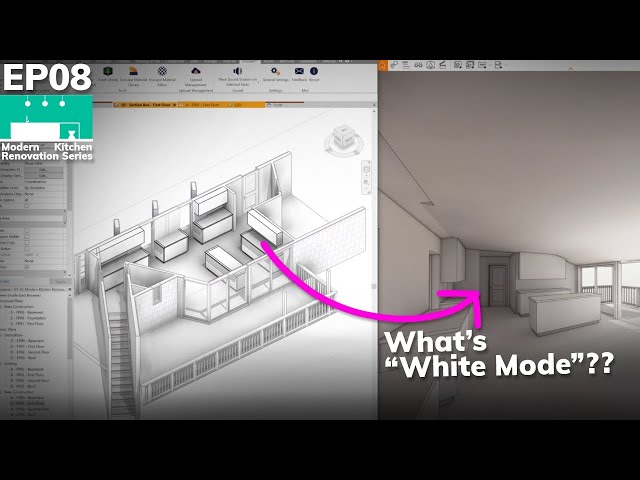
Task: Toggle the Section Box checkbox
Action: [x=27, y=267]
